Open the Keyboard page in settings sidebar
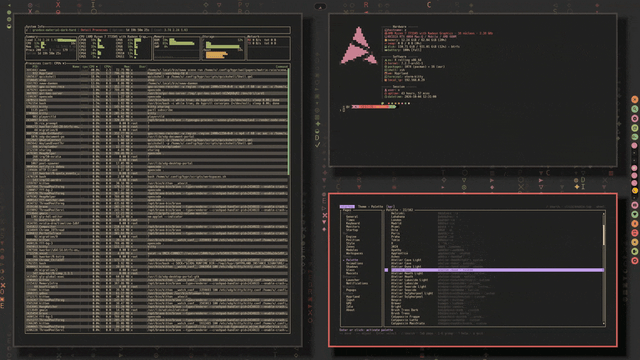Viewport: 640px width, 360px height. coord(353,223)
